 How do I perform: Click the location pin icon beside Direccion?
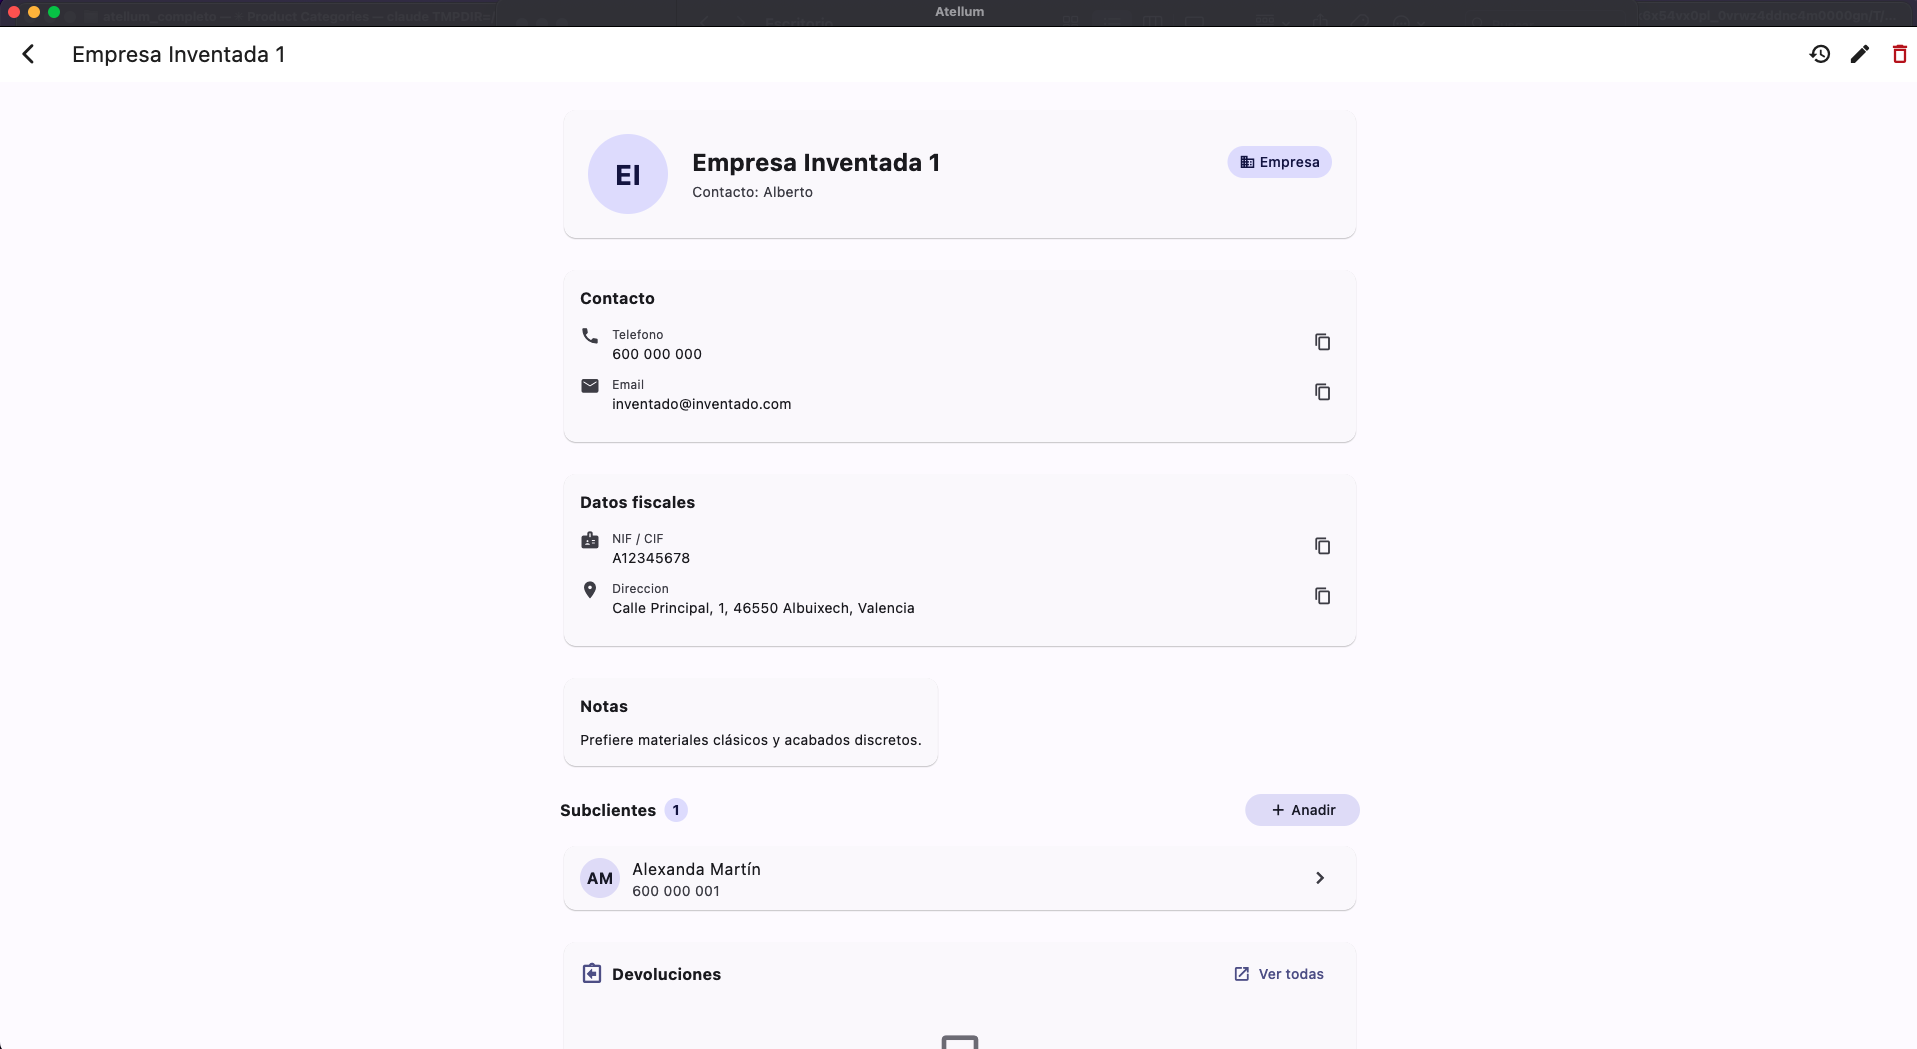coord(590,590)
